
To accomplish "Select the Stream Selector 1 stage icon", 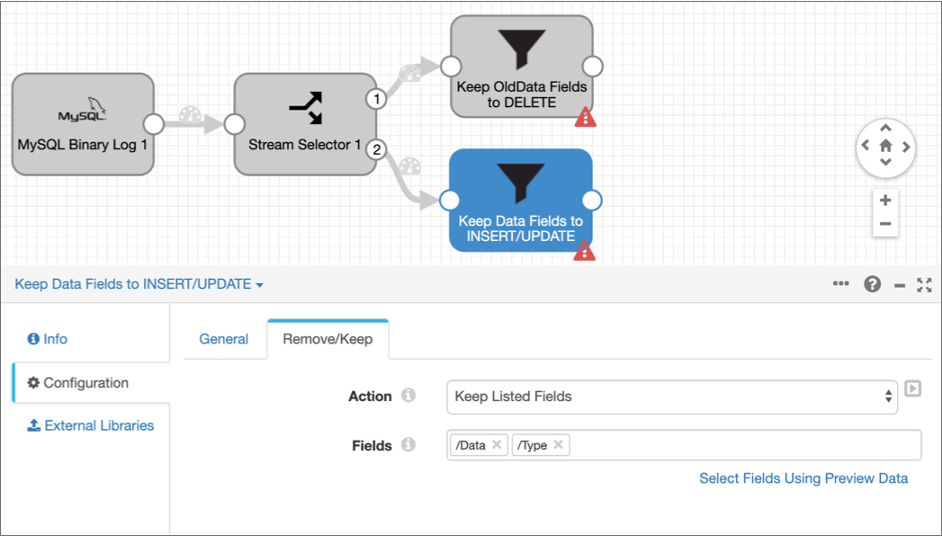I will [x=305, y=107].
